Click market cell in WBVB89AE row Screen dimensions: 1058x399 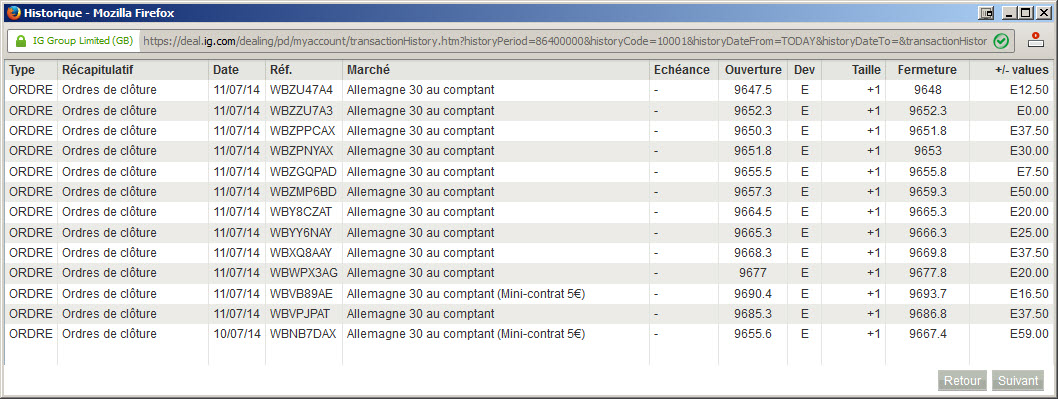pyautogui.click(x=466, y=294)
